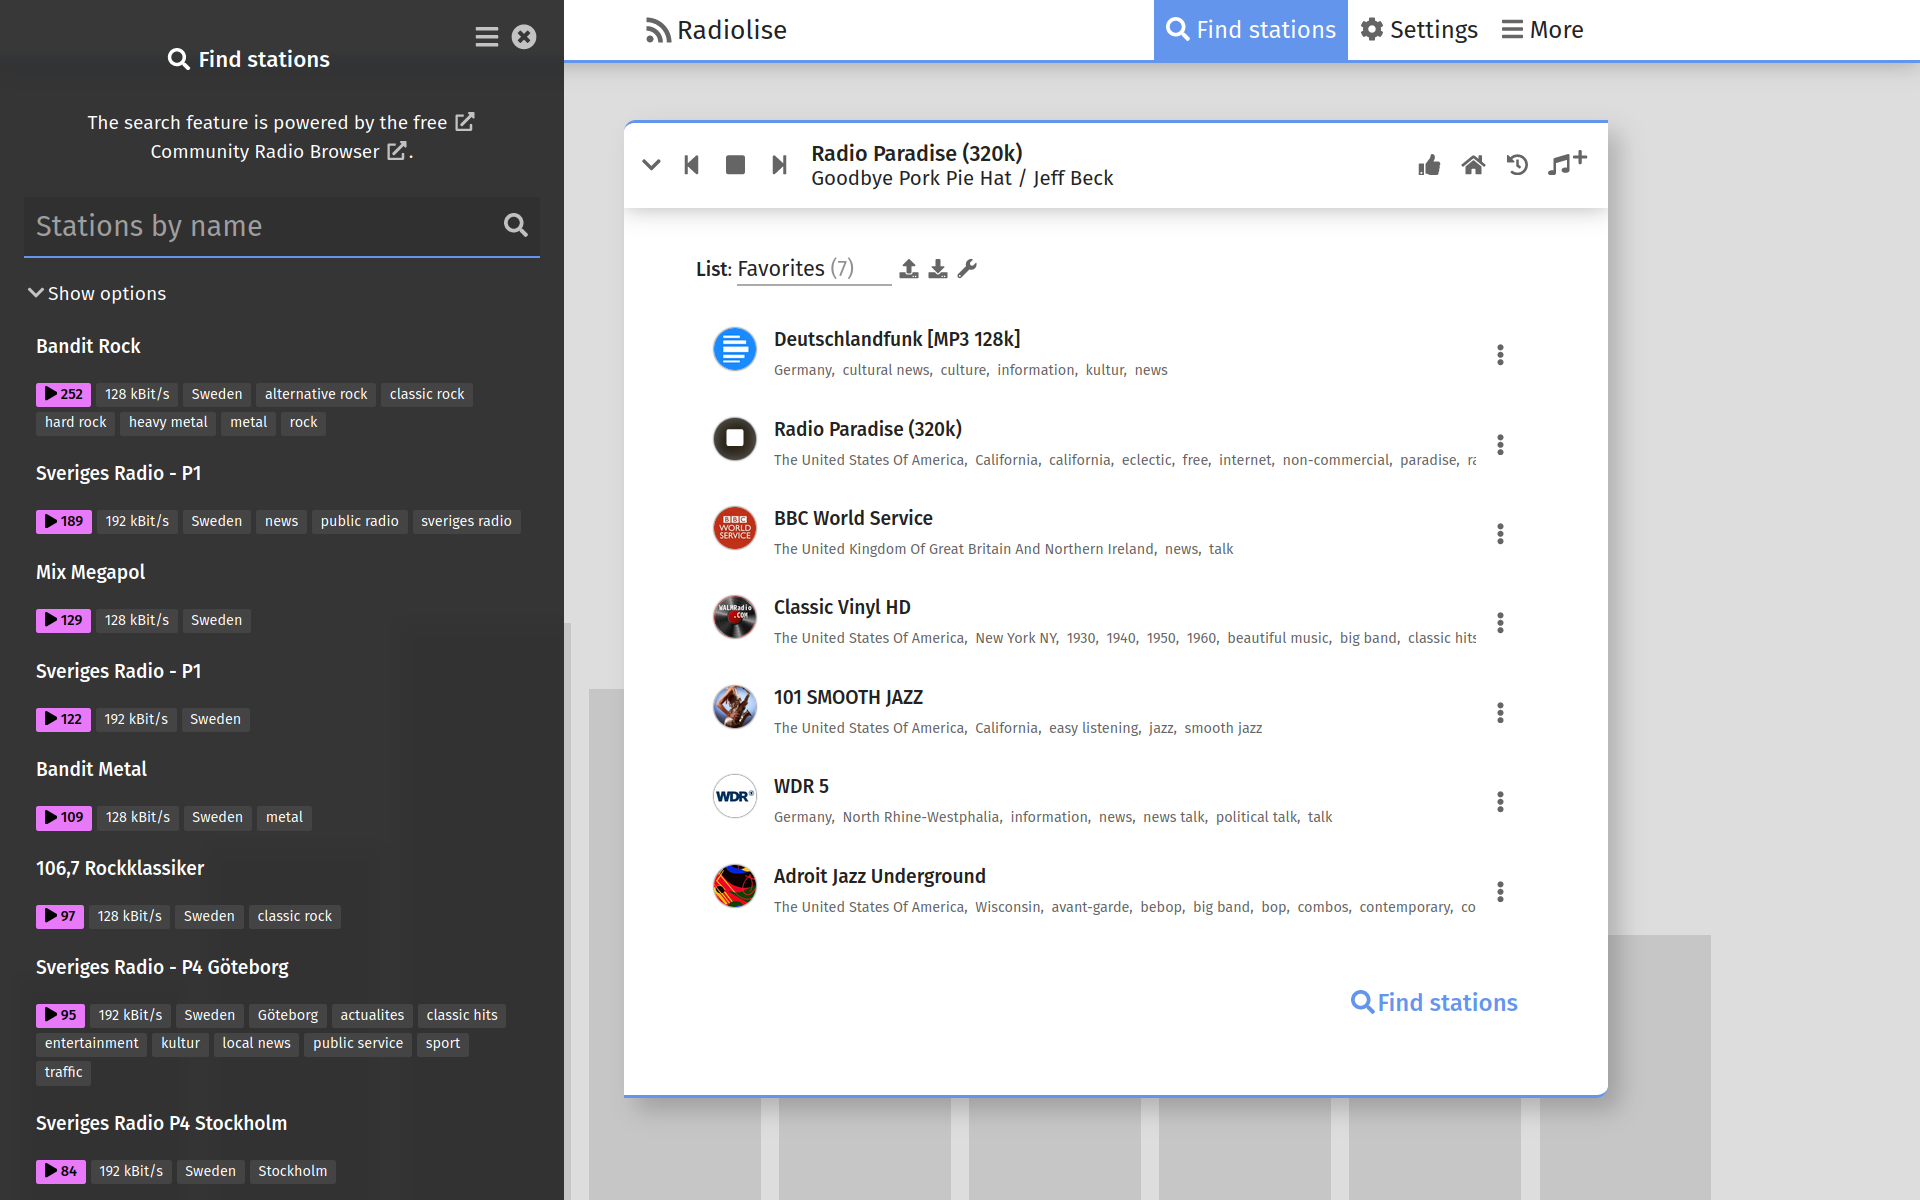Viewport: 1920px width, 1200px height.
Task: Click magnifier icon in search field
Action: click(x=515, y=225)
